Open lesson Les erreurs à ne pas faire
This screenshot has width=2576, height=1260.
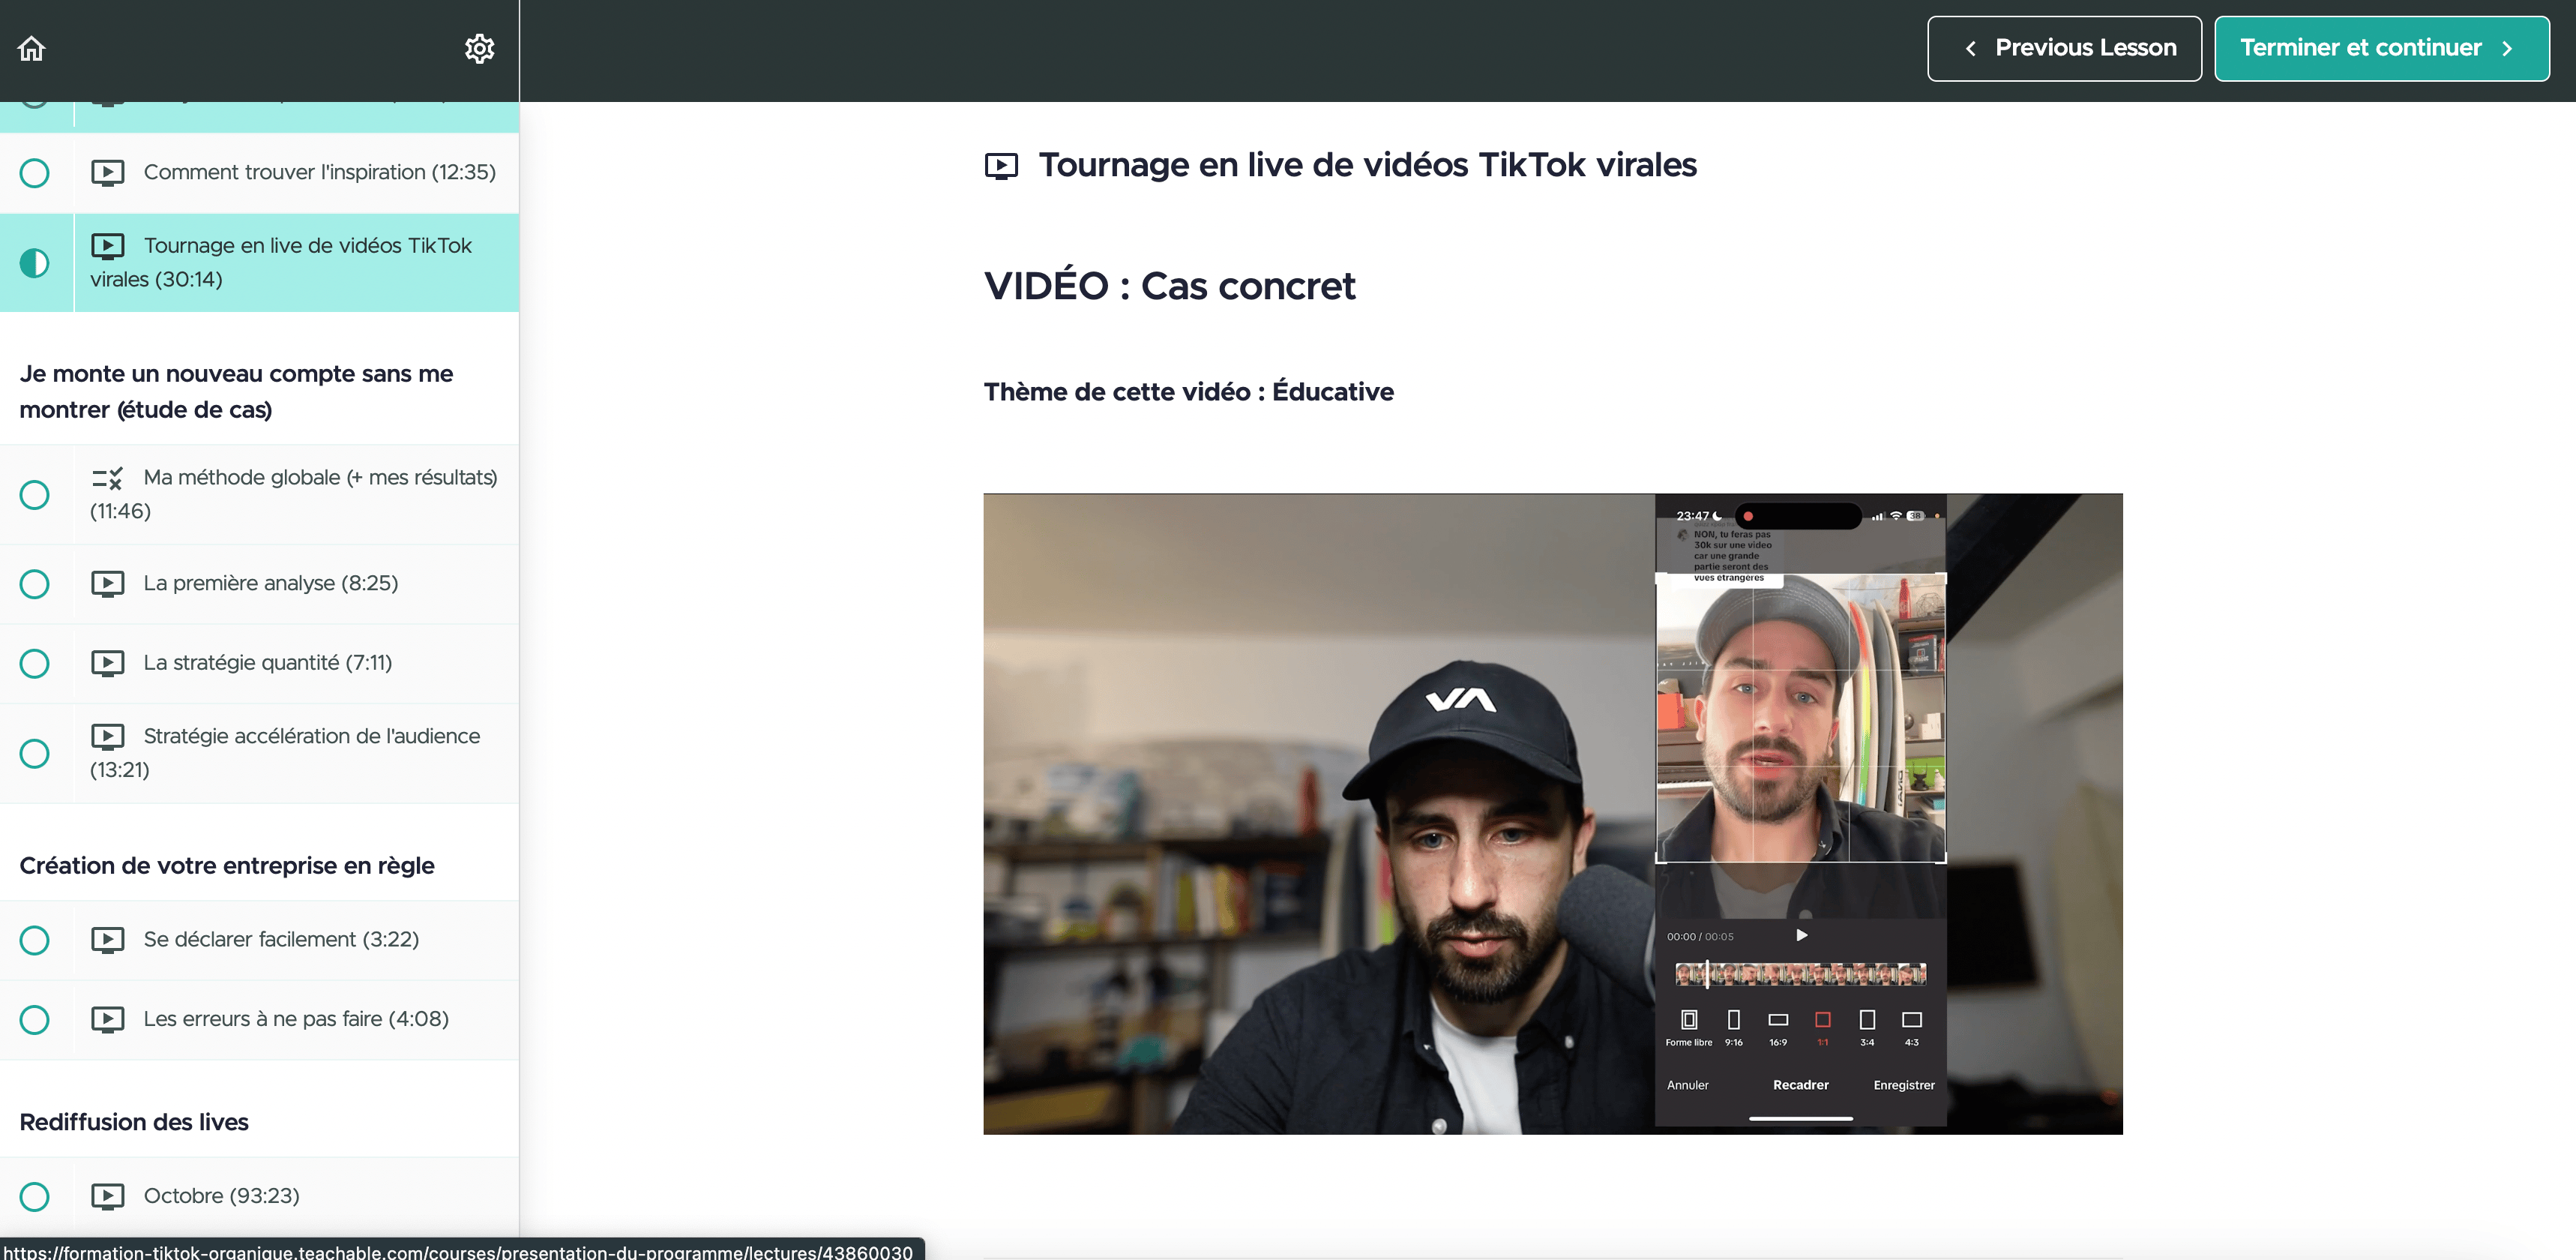(x=296, y=1019)
